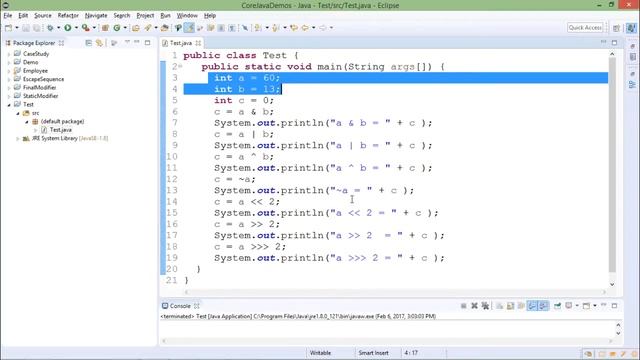
Task: Open the File menu
Action: pyautogui.click(x=8, y=16)
